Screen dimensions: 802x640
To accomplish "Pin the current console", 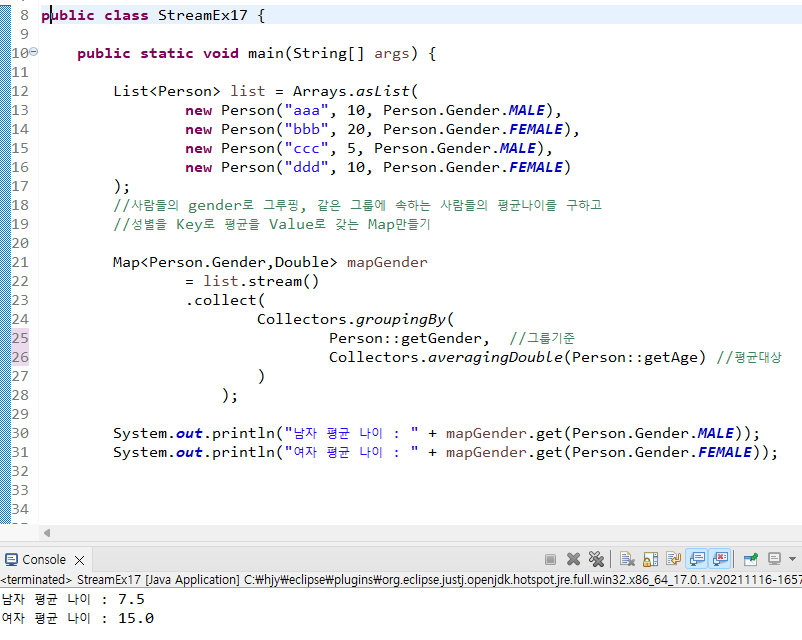I will (751, 559).
